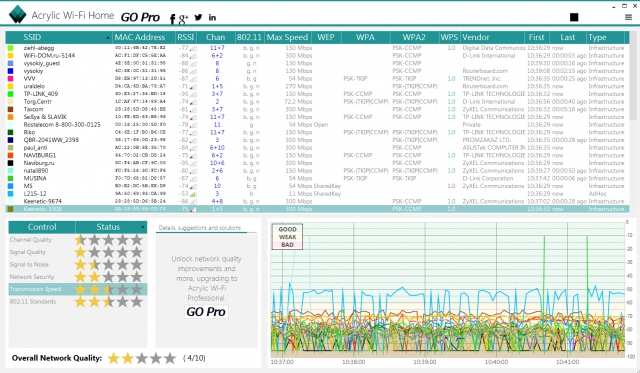This screenshot has width=640, height=373.
Task: Click GO Pro button in upgrade panel
Action: pos(206,312)
